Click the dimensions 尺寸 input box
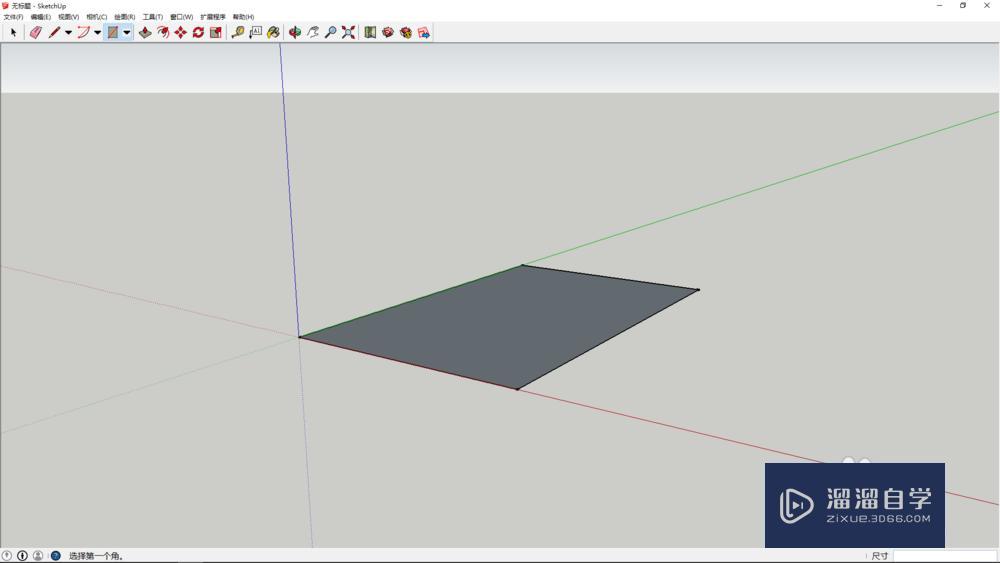This screenshot has width=1000, height=563. 944,556
